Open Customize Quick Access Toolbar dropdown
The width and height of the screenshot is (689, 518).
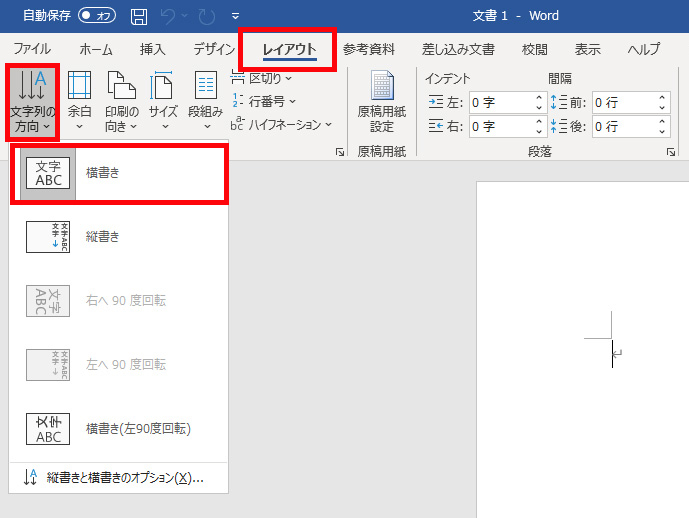[236, 17]
